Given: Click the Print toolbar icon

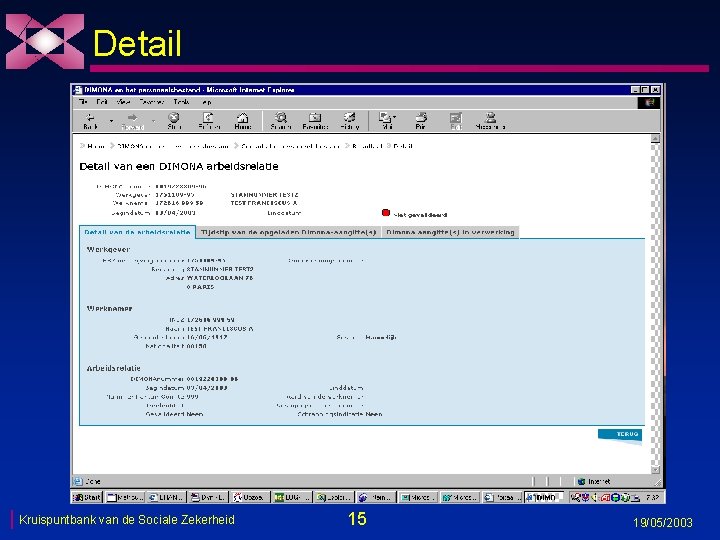Looking at the screenshot, I should pos(421,121).
